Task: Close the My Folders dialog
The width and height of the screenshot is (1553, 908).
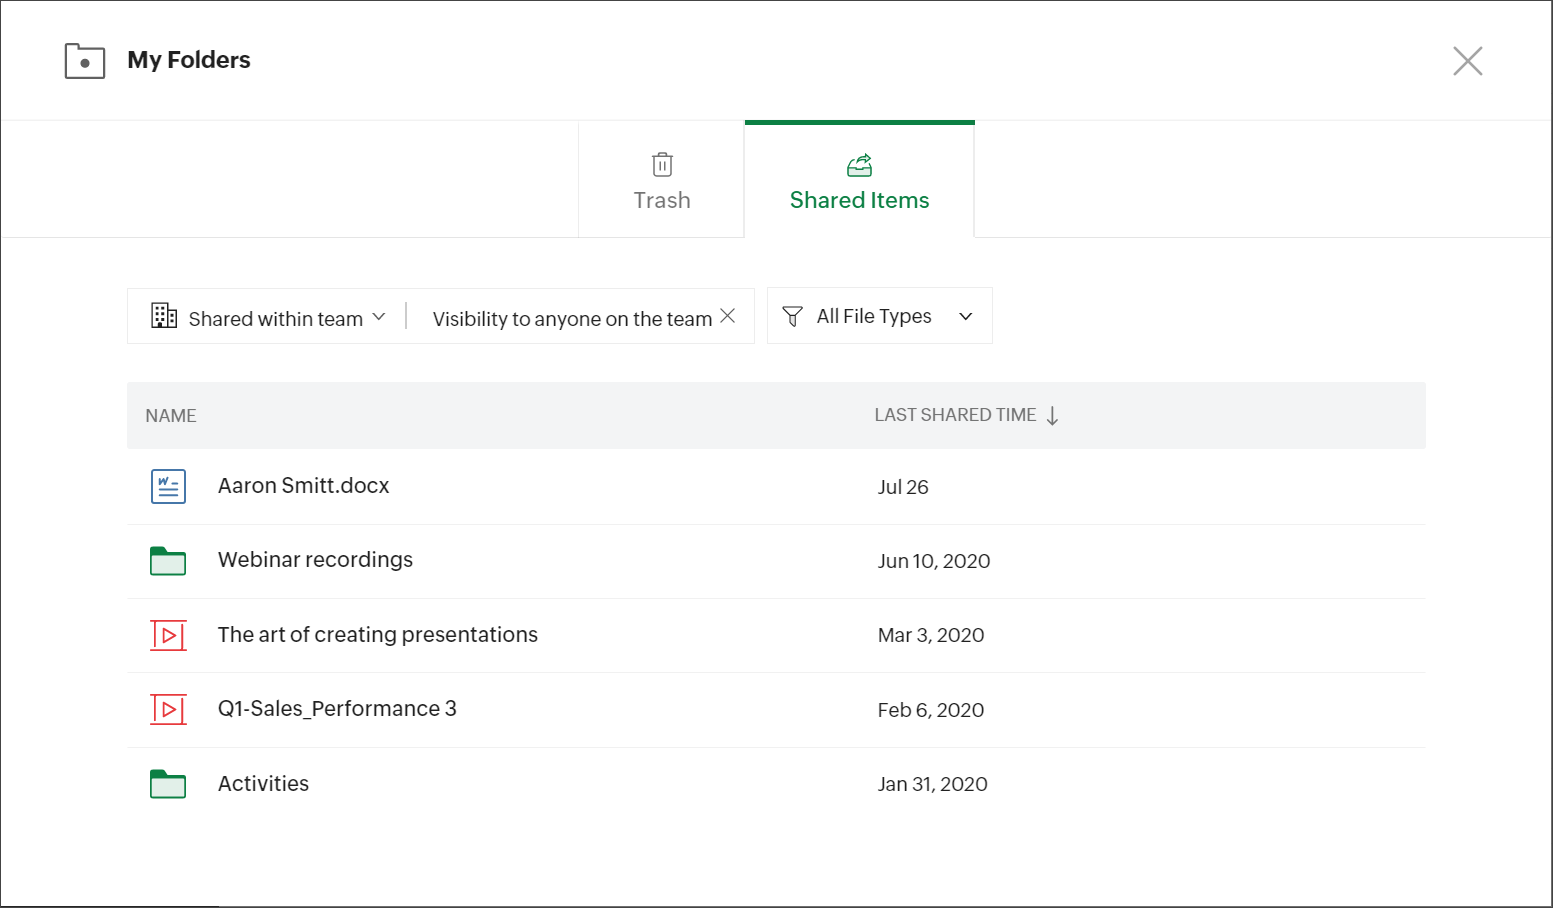Action: [x=1467, y=61]
